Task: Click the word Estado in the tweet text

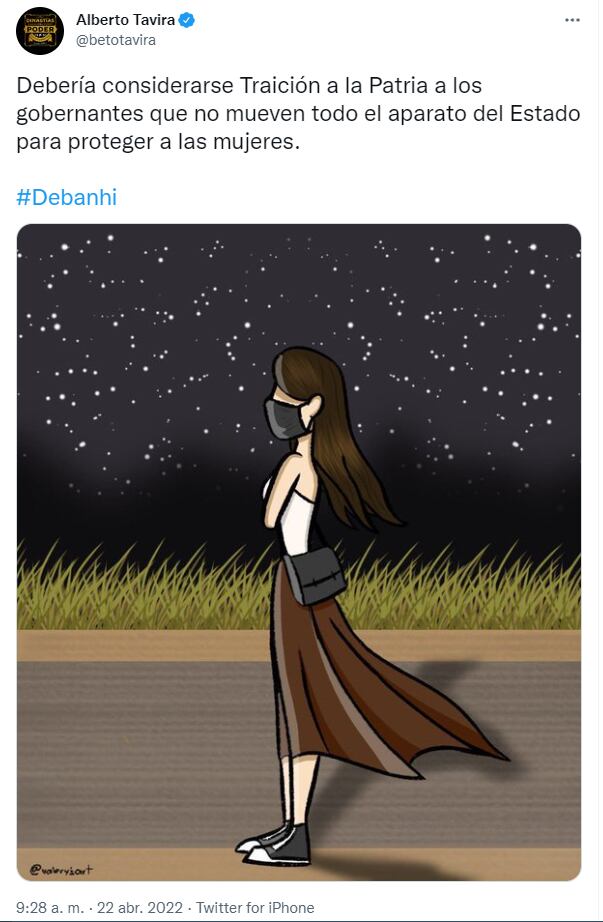Action: tap(545, 113)
